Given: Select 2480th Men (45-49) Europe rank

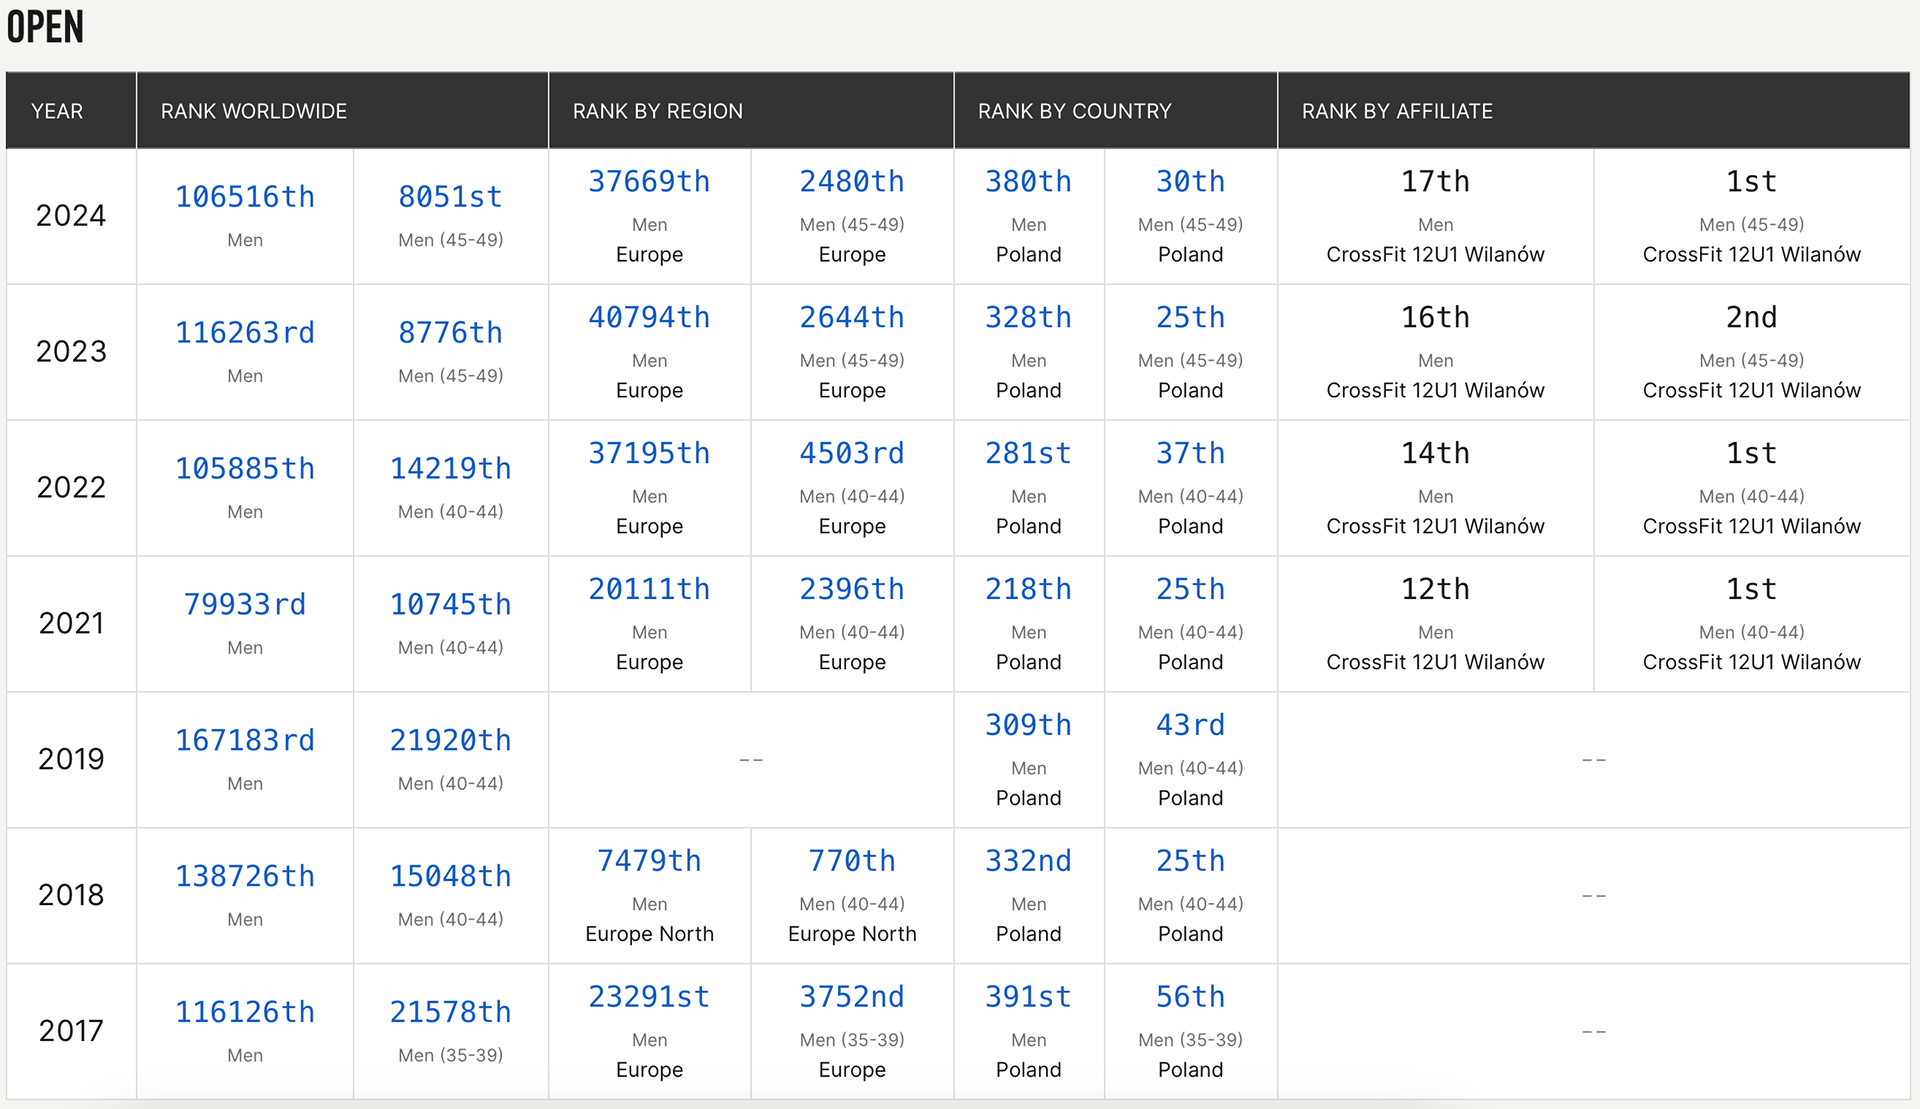Looking at the screenshot, I should pos(851,182).
